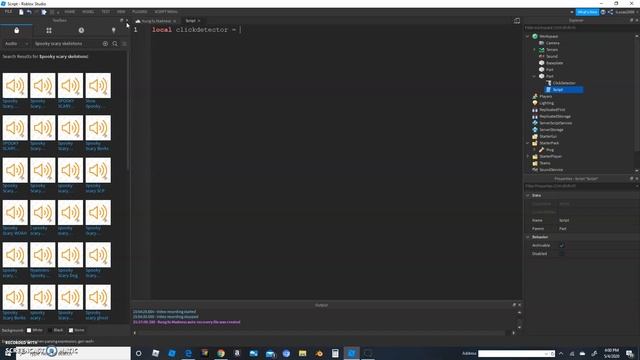Switch to the TEST ribbon tab
Screen dimensions: 640x360
106,12
